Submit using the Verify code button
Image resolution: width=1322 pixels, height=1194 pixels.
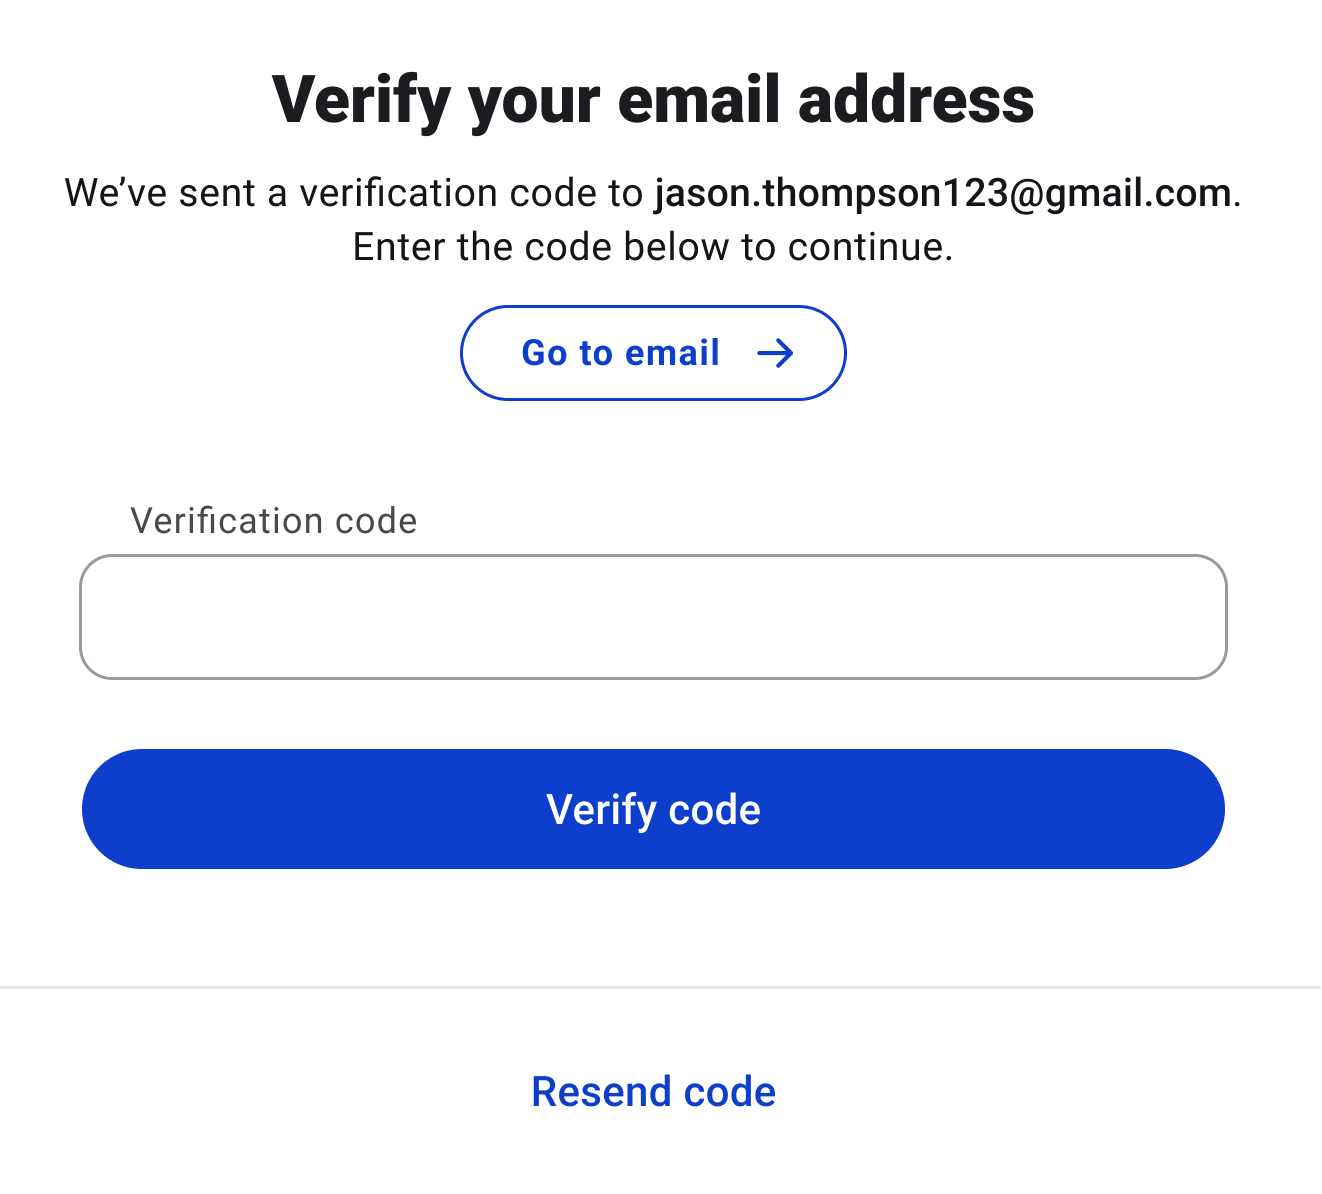point(653,809)
